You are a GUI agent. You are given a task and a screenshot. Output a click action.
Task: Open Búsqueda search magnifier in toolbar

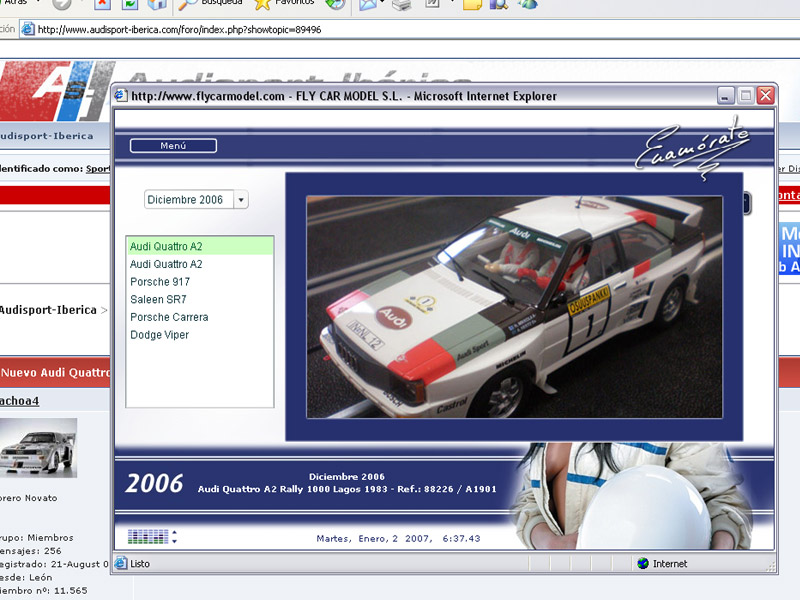(187, 4)
